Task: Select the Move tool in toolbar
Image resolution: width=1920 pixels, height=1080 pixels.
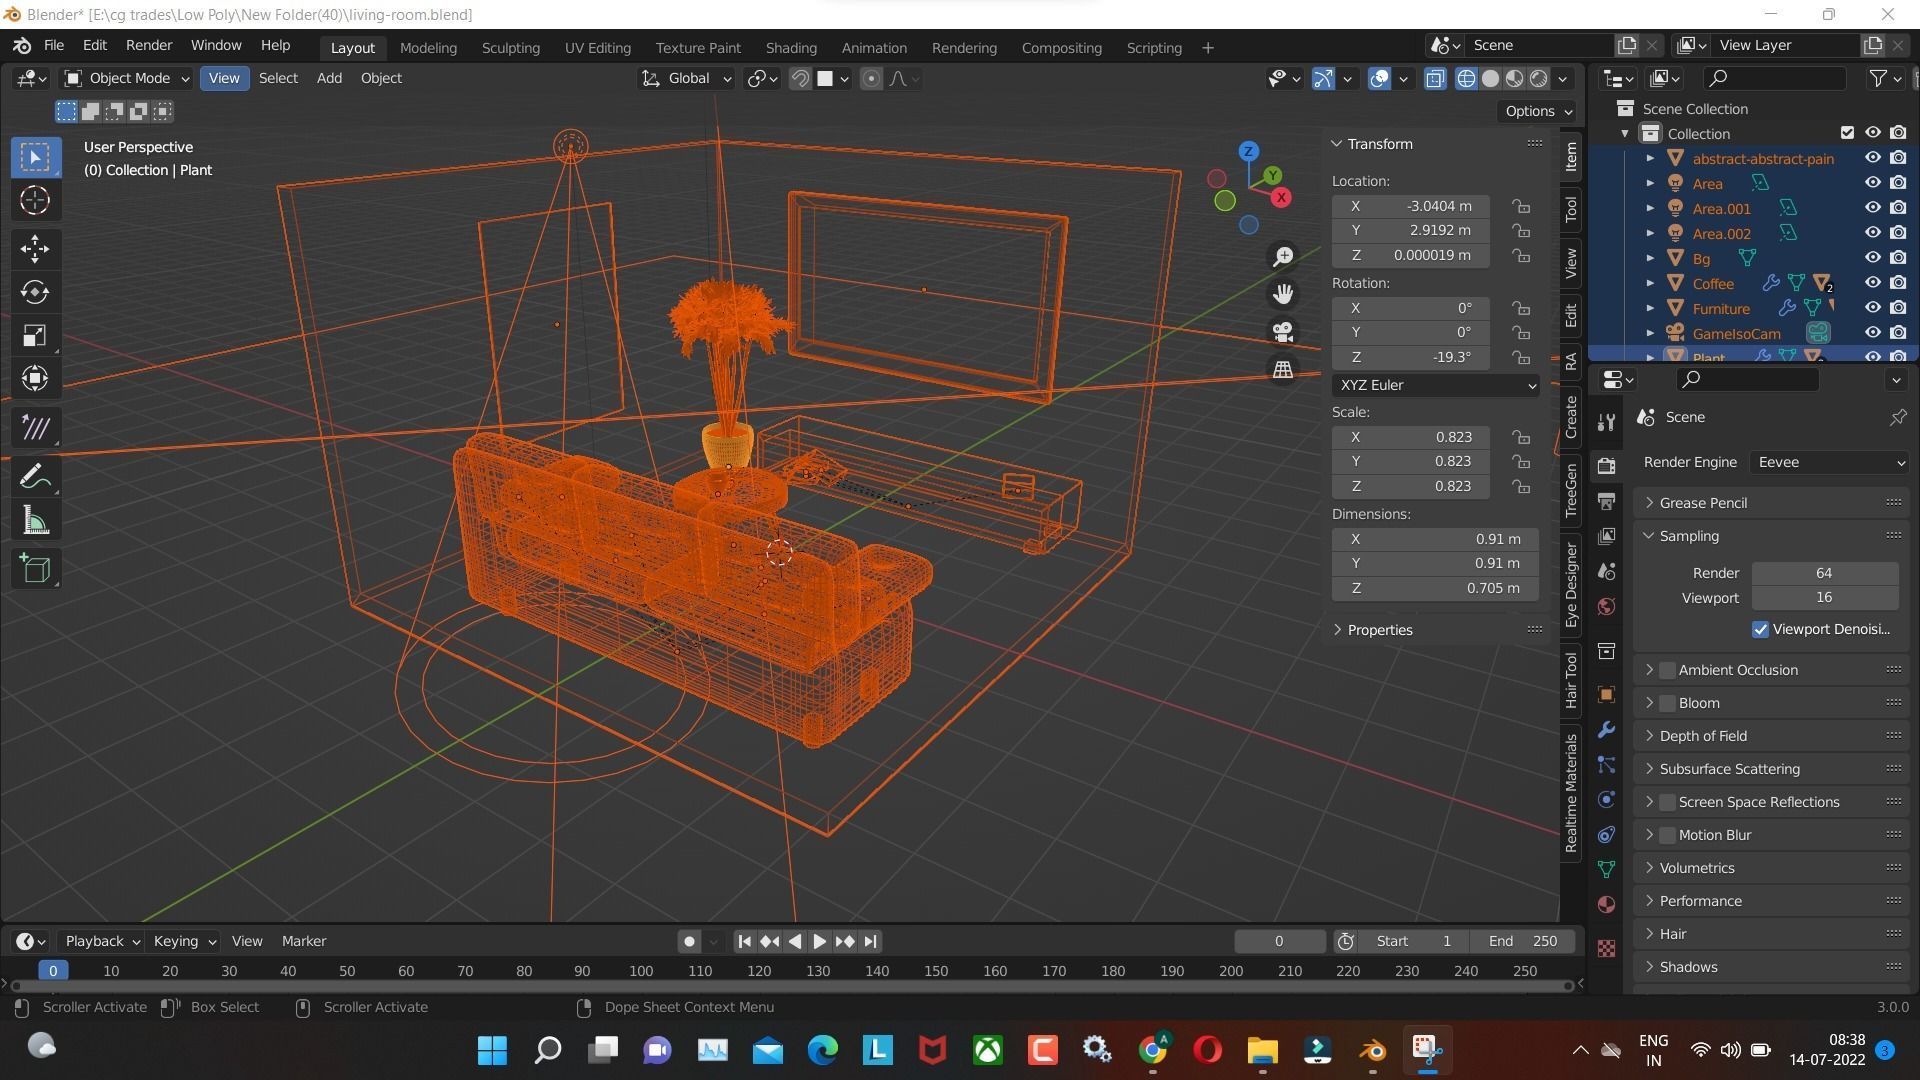Action: click(35, 248)
